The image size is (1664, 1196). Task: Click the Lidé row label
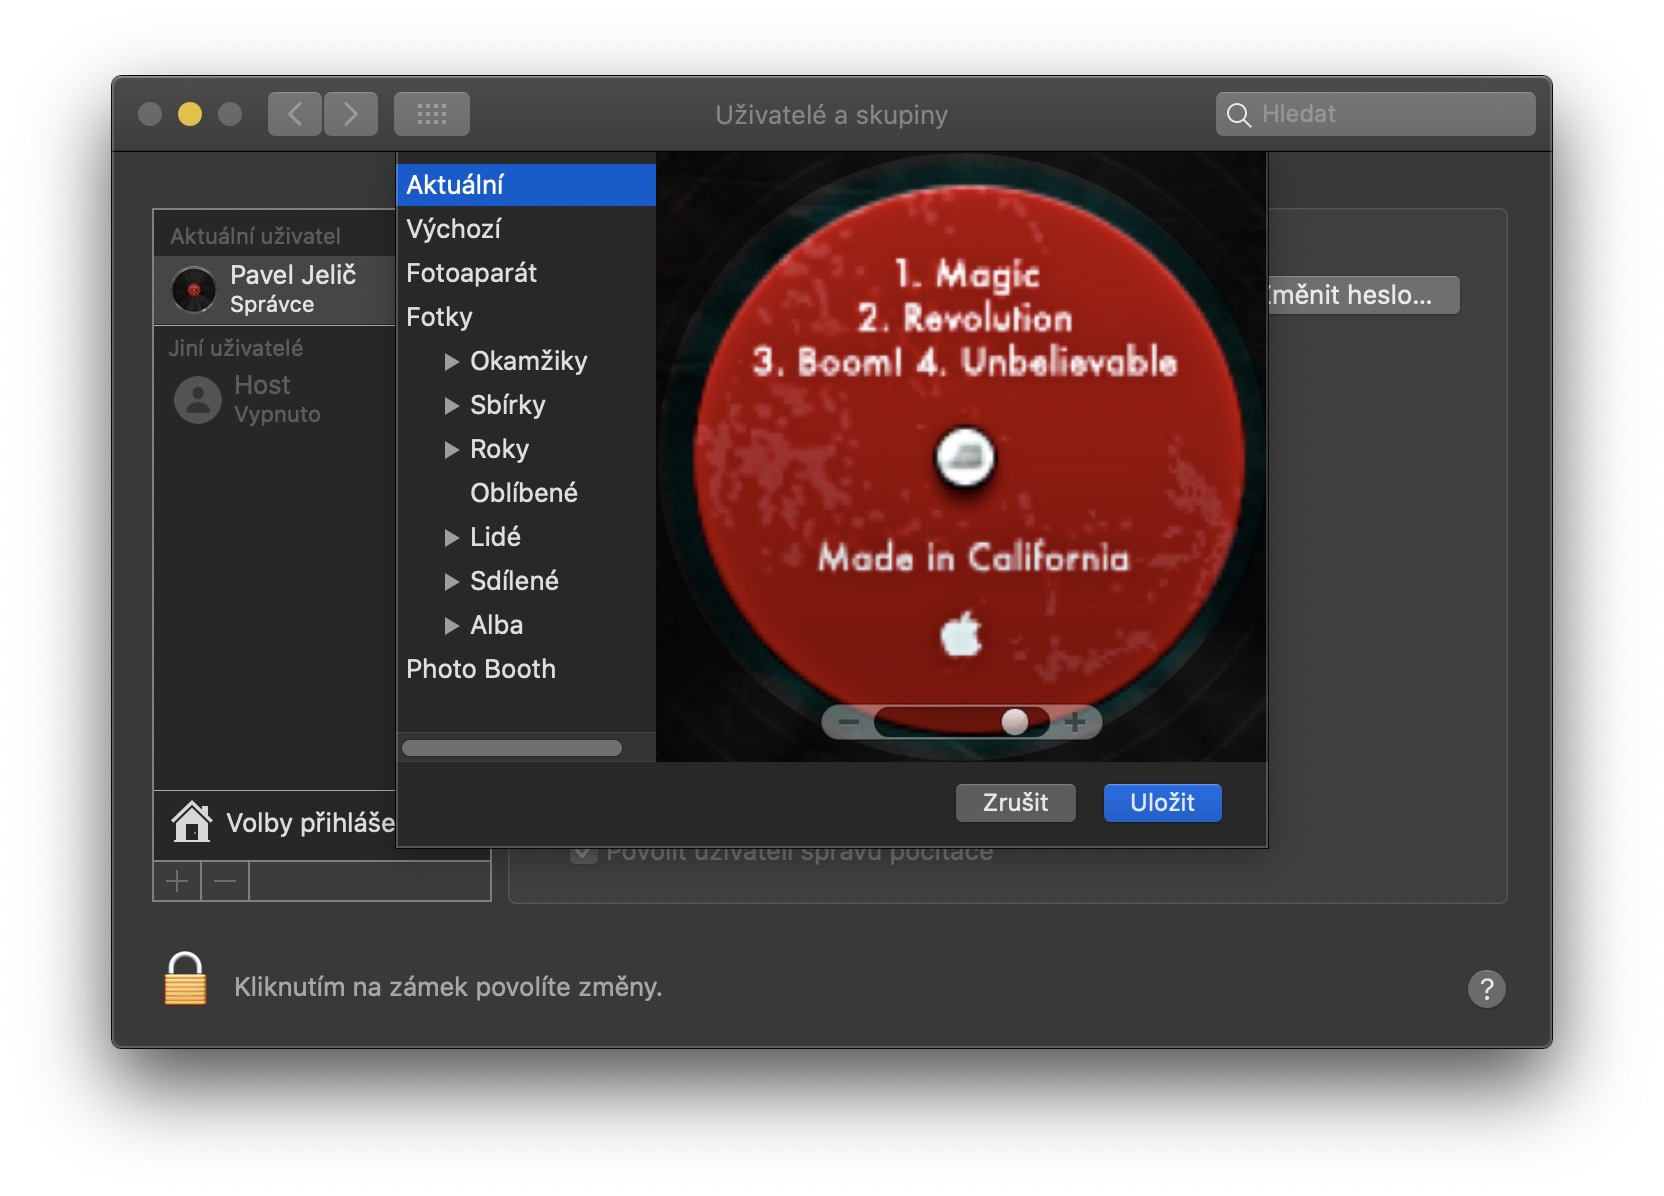pos(495,537)
